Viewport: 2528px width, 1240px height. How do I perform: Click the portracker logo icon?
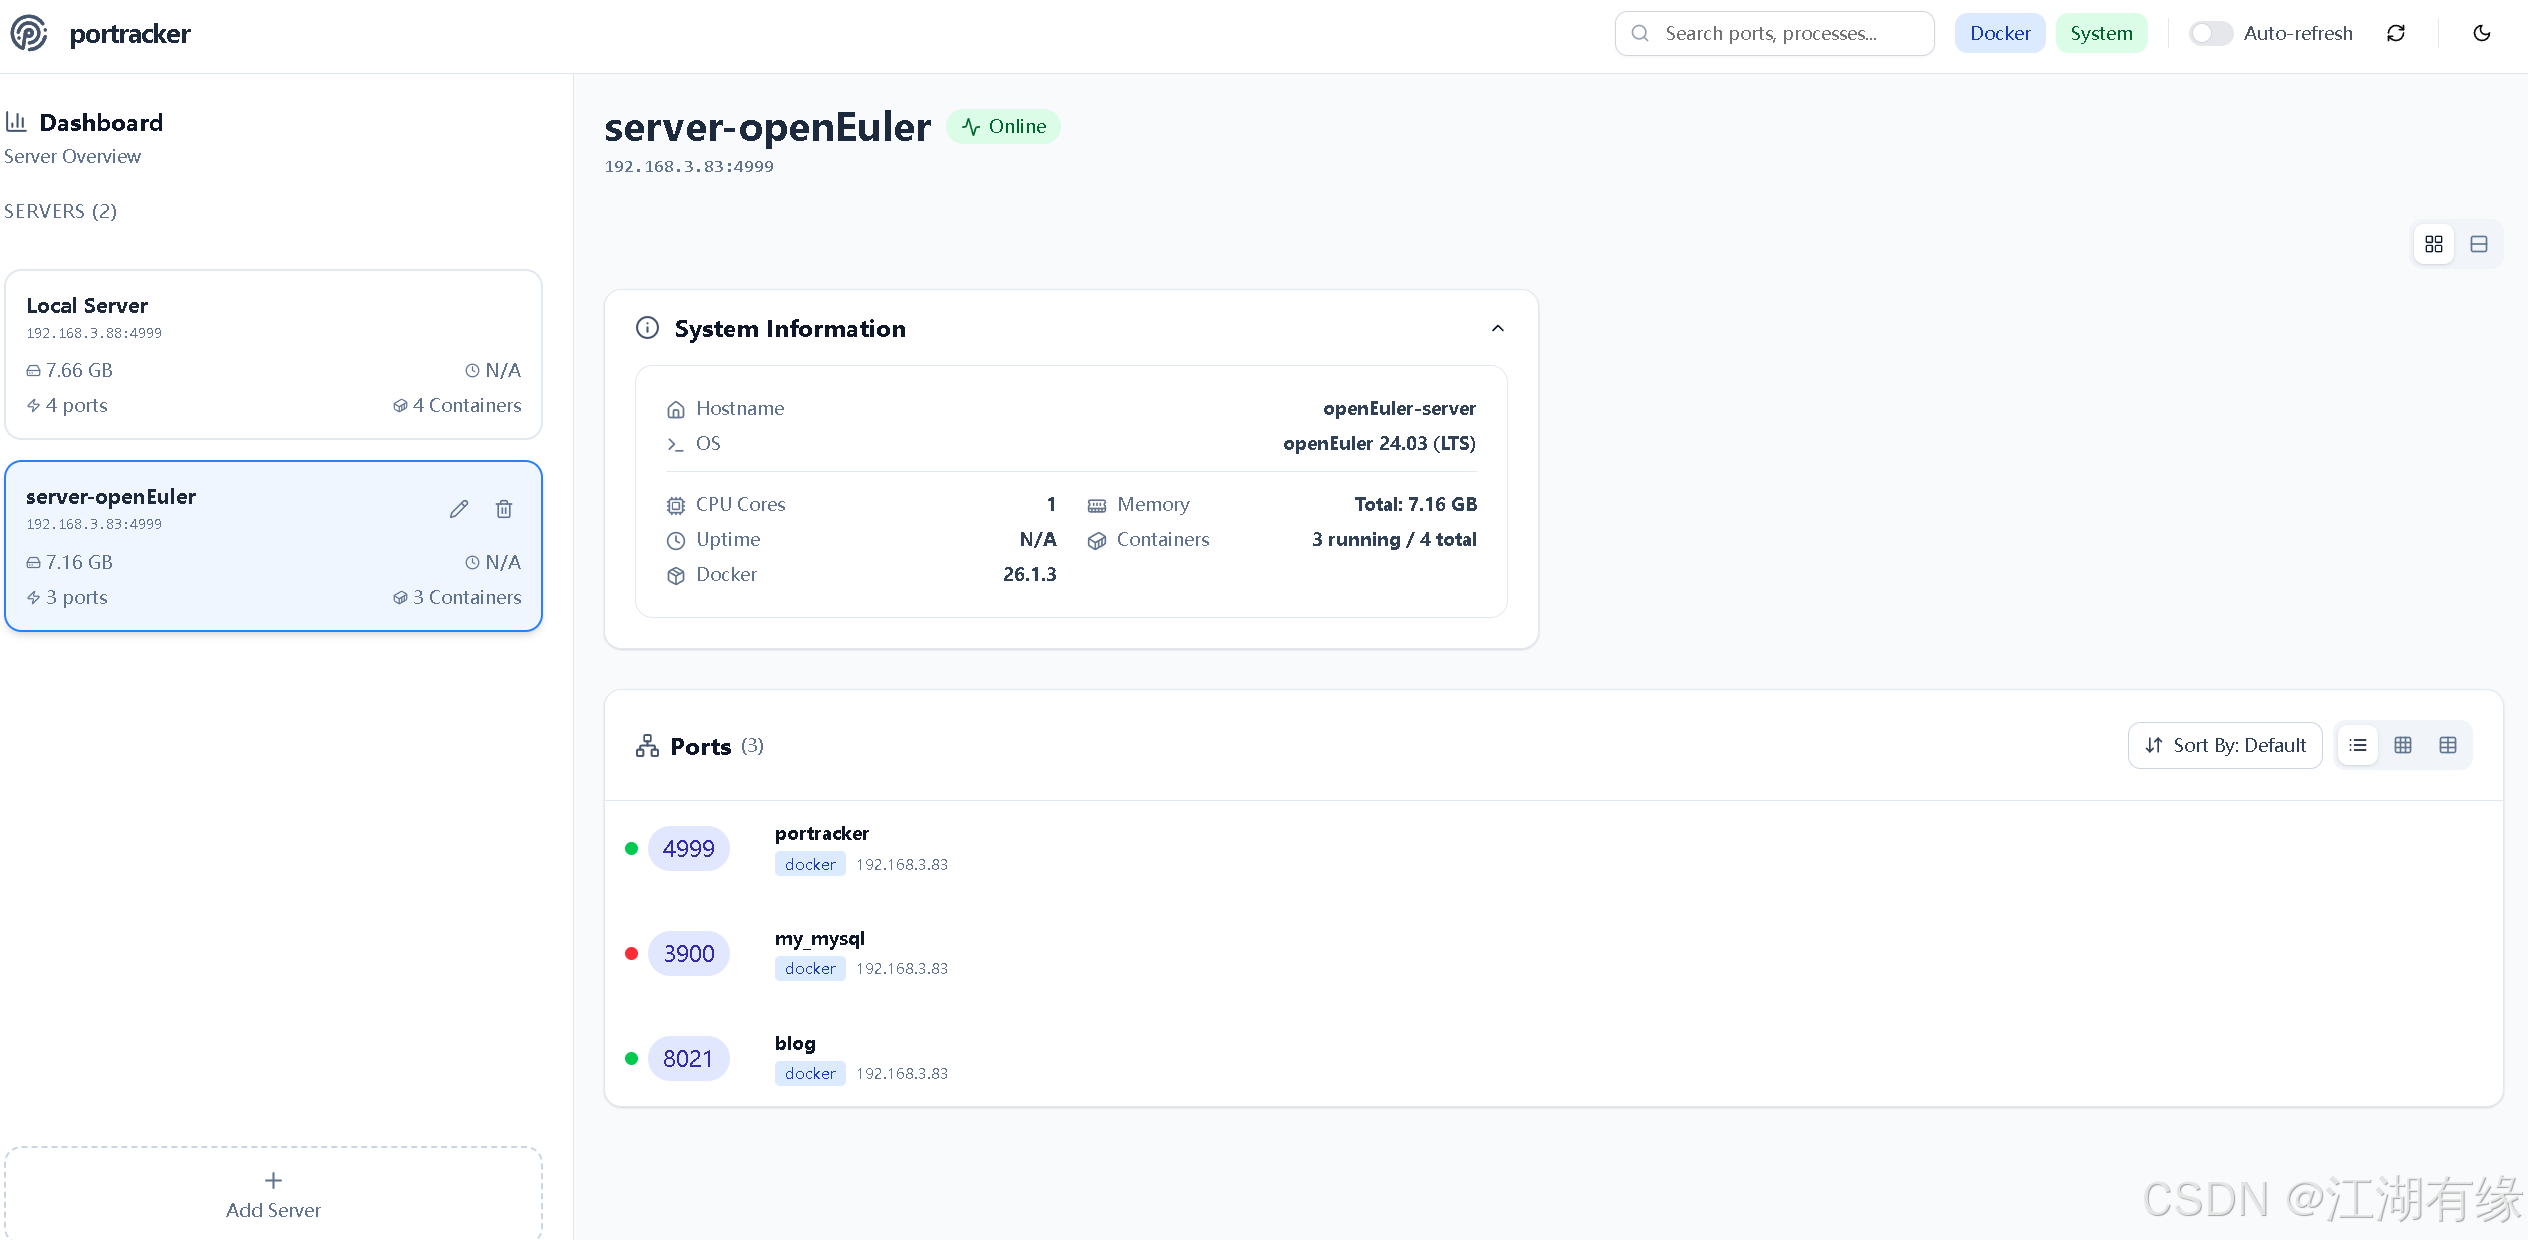click(x=29, y=33)
